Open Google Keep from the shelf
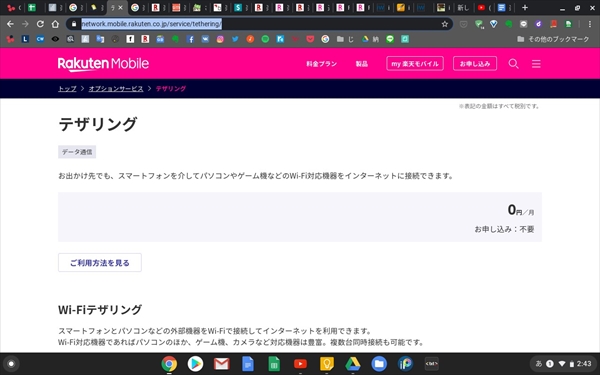 (x=326, y=364)
